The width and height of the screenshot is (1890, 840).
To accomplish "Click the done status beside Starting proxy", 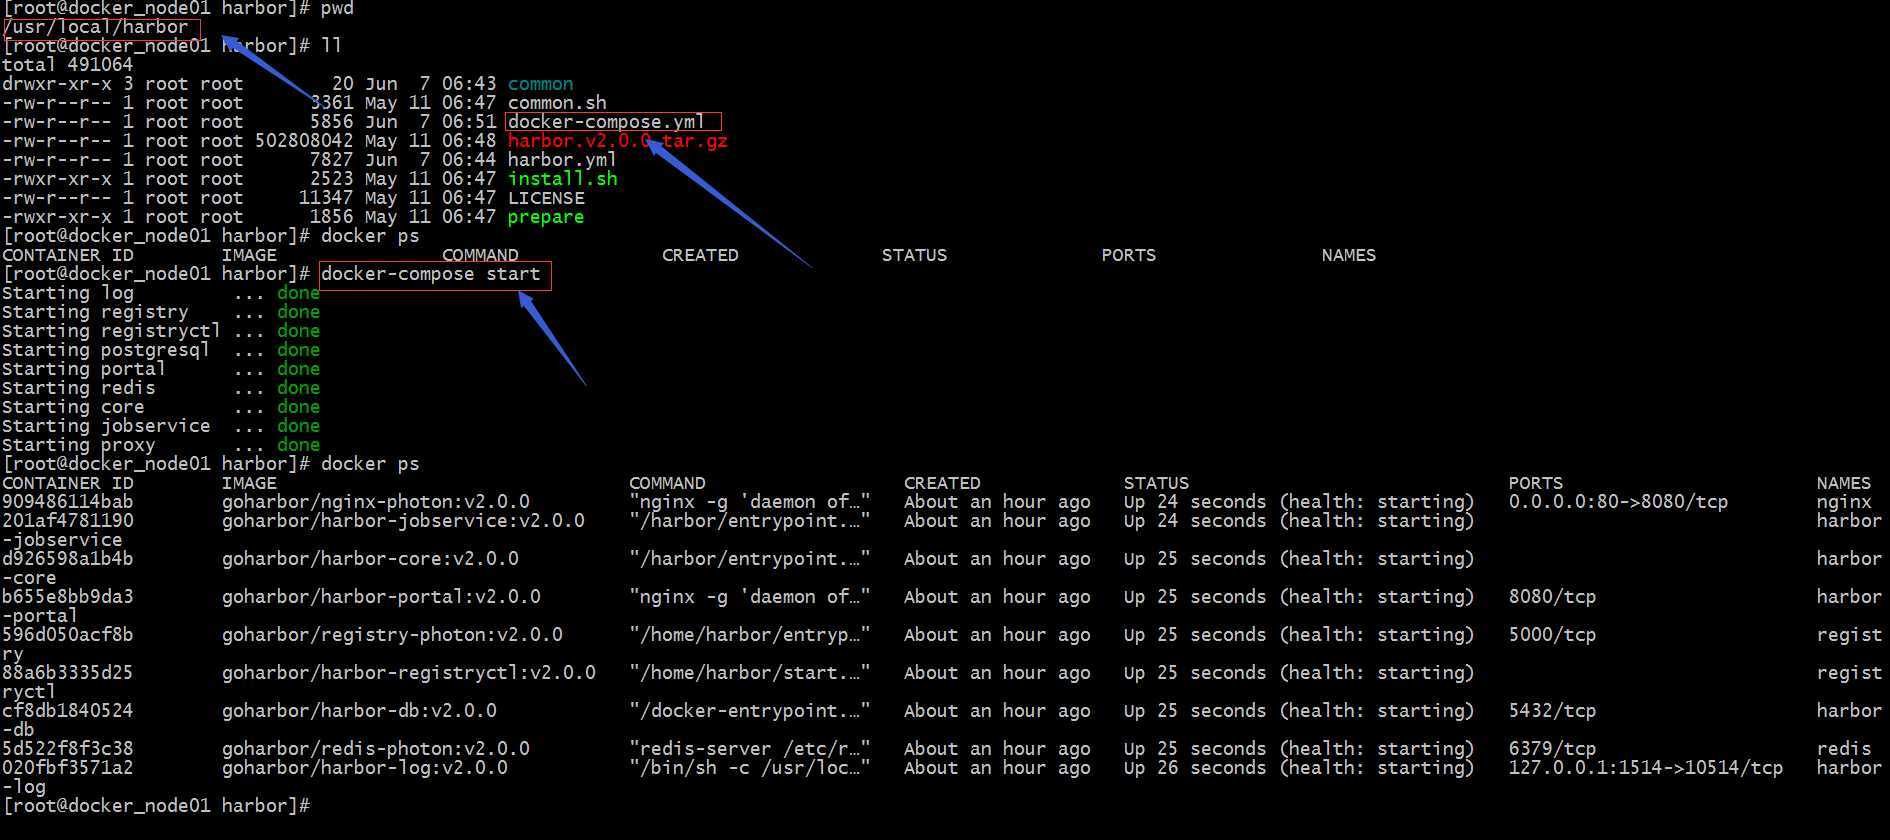I will point(299,445).
